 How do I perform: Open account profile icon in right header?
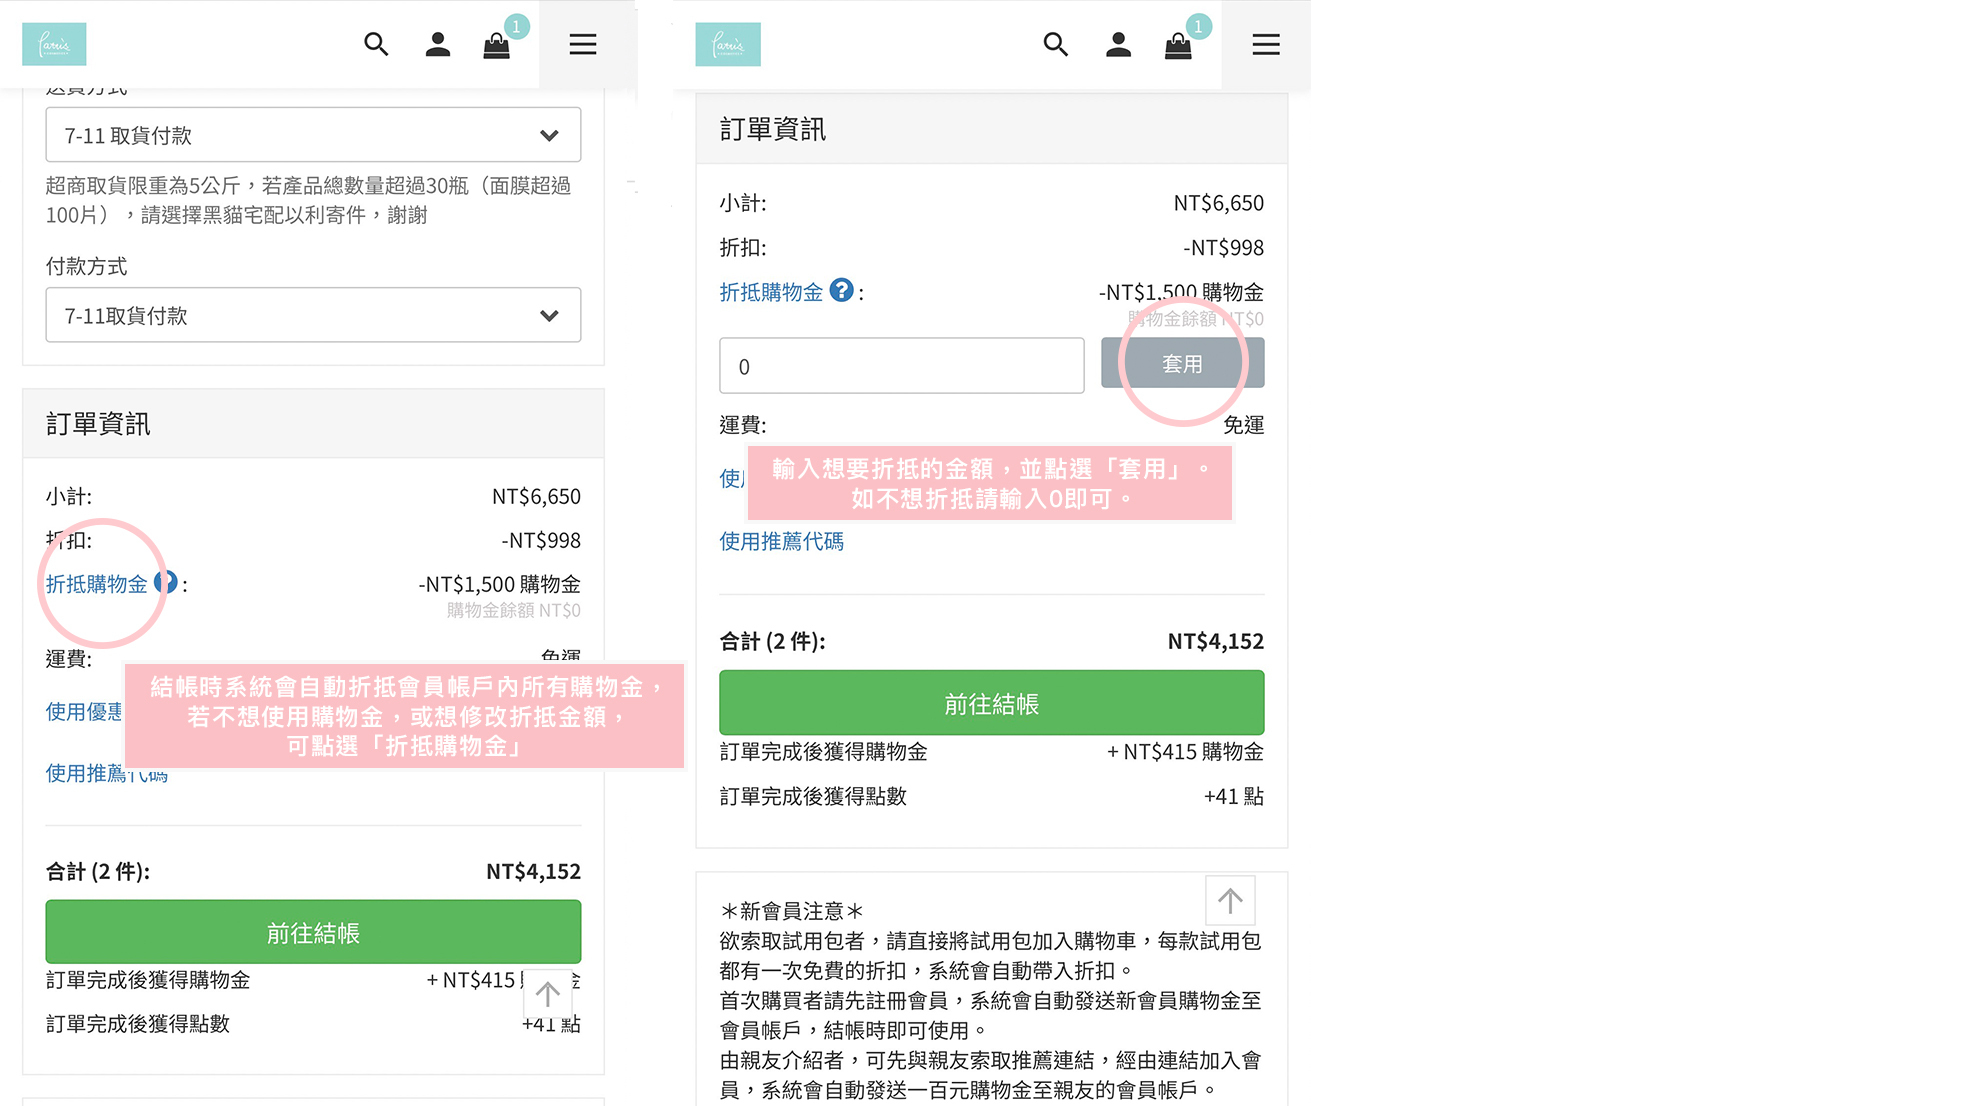click(1118, 44)
